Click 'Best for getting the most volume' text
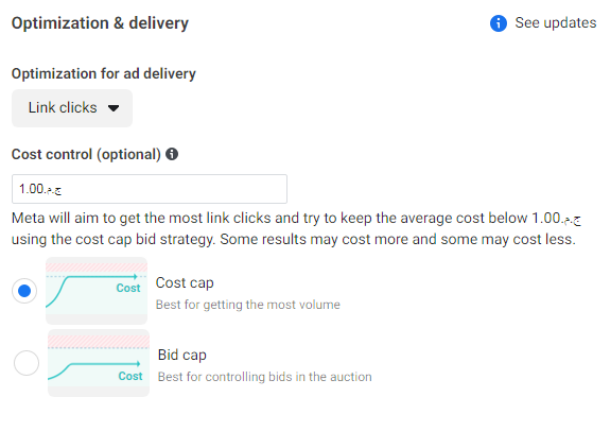This screenshot has width=614, height=429. pos(247,304)
